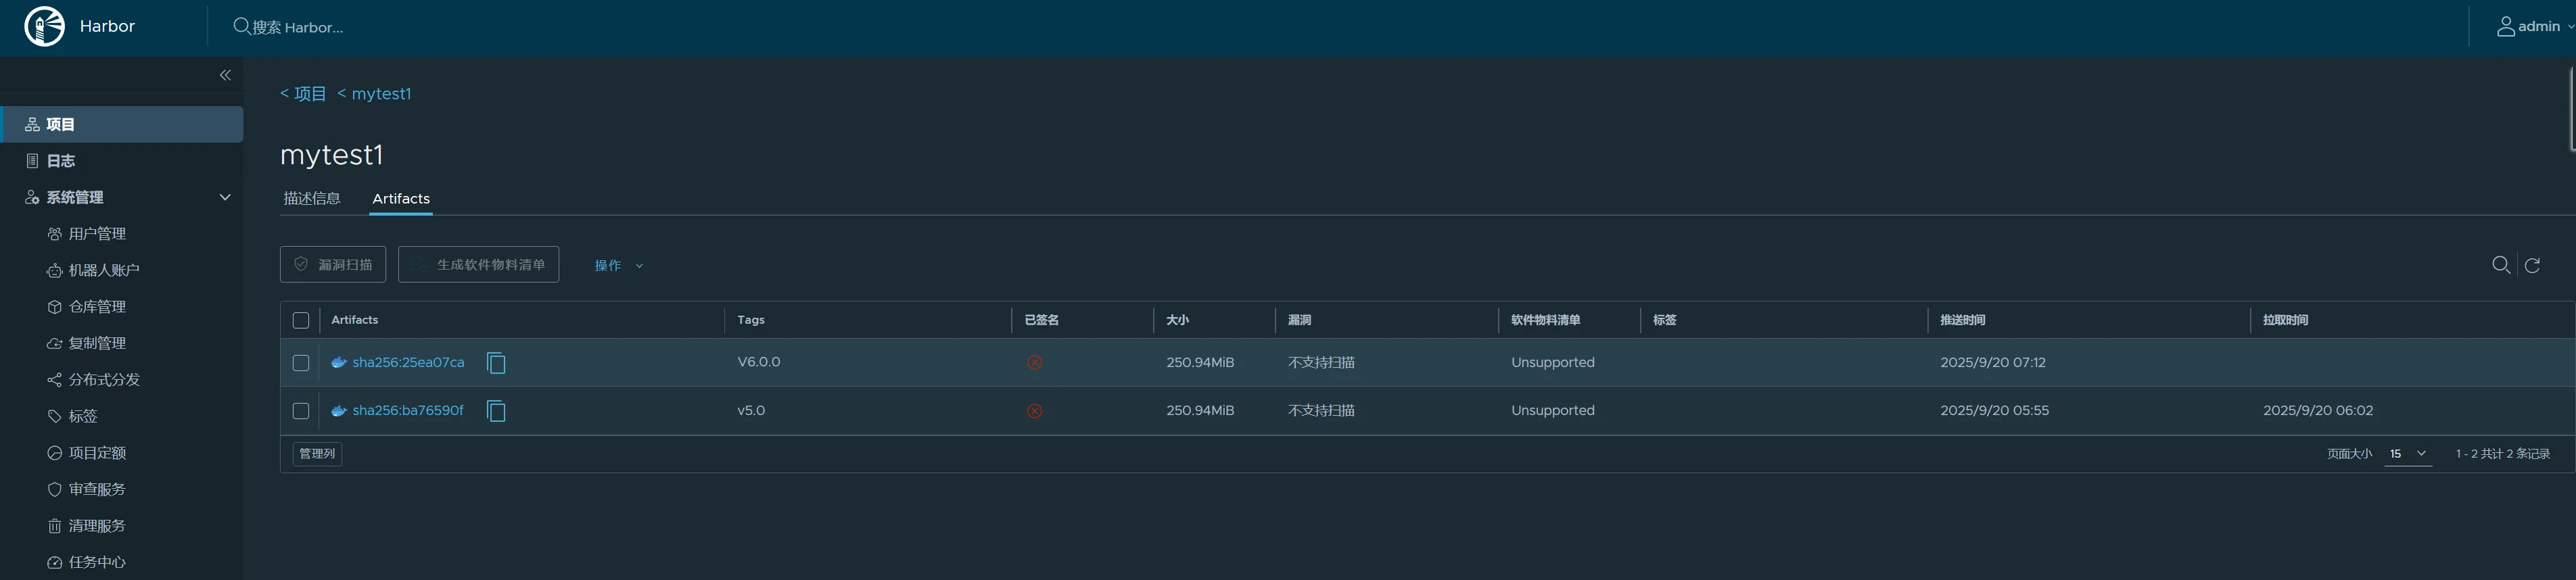Collapse the sidebar with double-chevron icon

[x=225, y=75]
